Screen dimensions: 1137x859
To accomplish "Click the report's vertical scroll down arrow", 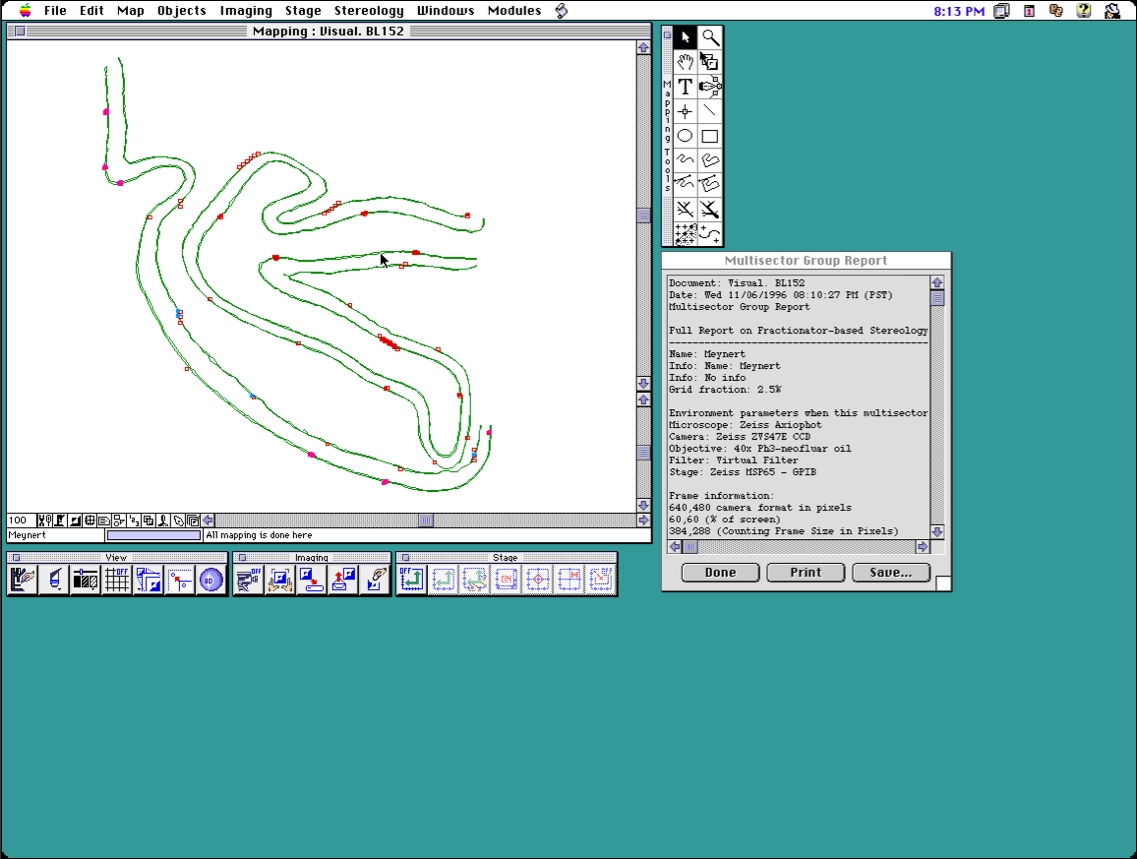I will click(937, 532).
